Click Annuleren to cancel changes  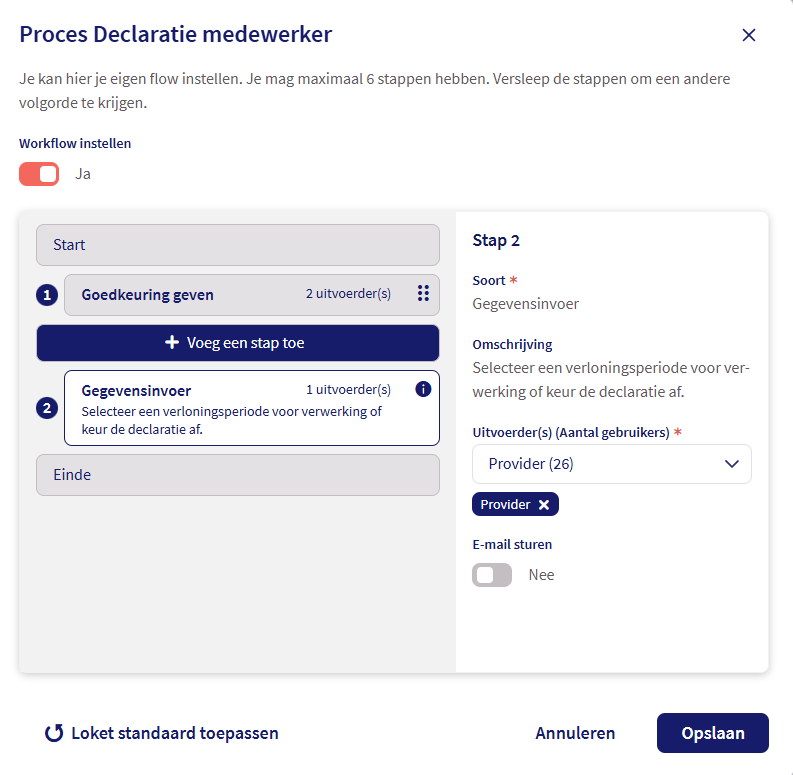point(575,733)
